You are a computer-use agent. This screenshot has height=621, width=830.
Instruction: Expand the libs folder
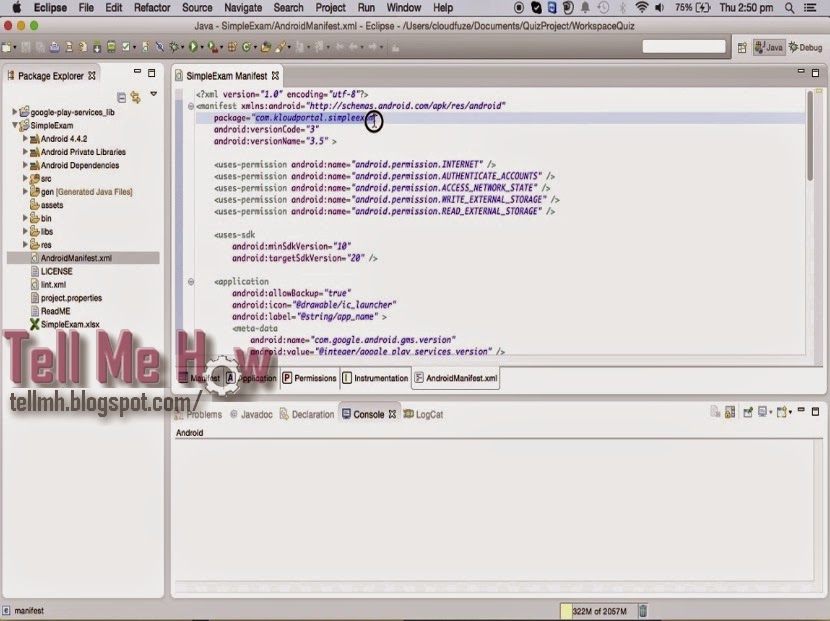(25, 231)
